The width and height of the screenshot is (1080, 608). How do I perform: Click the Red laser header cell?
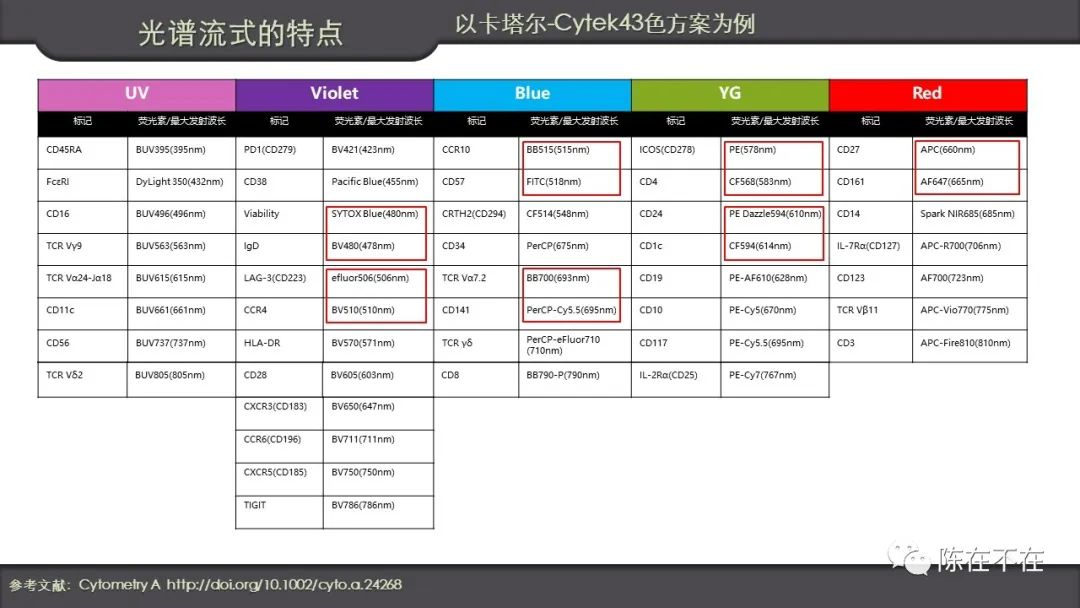click(x=927, y=93)
